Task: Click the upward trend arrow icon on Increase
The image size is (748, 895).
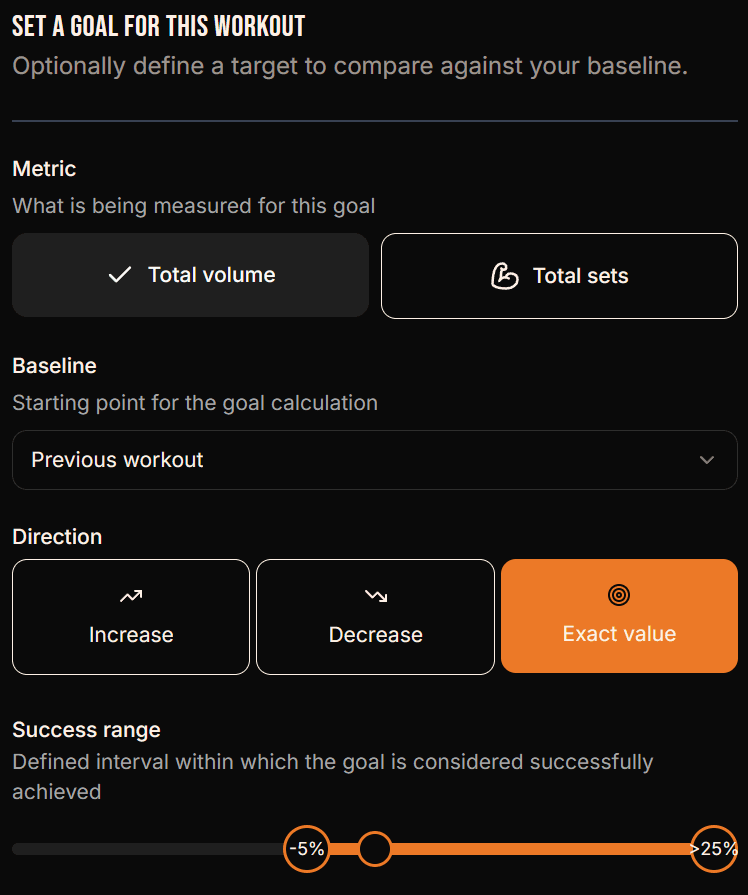Action: click(x=130, y=593)
